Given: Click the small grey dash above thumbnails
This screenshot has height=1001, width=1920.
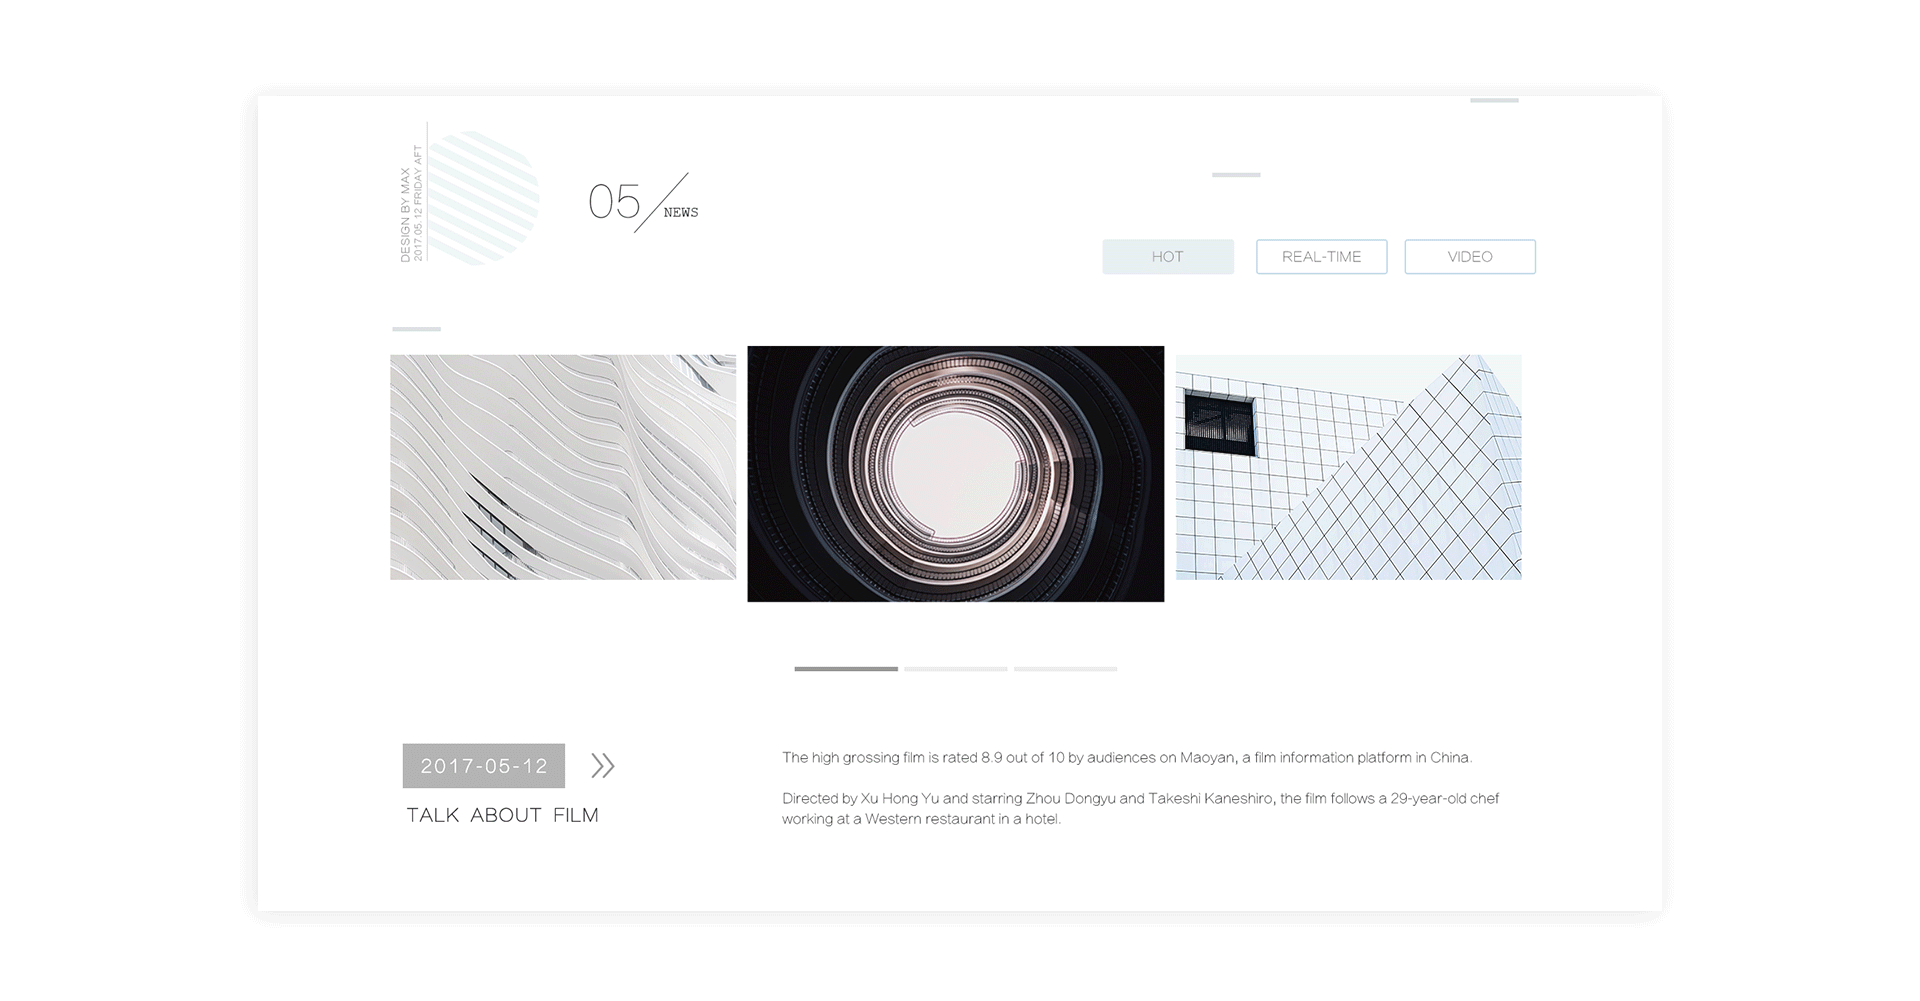Looking at the screenshot, I should (416, 329).
